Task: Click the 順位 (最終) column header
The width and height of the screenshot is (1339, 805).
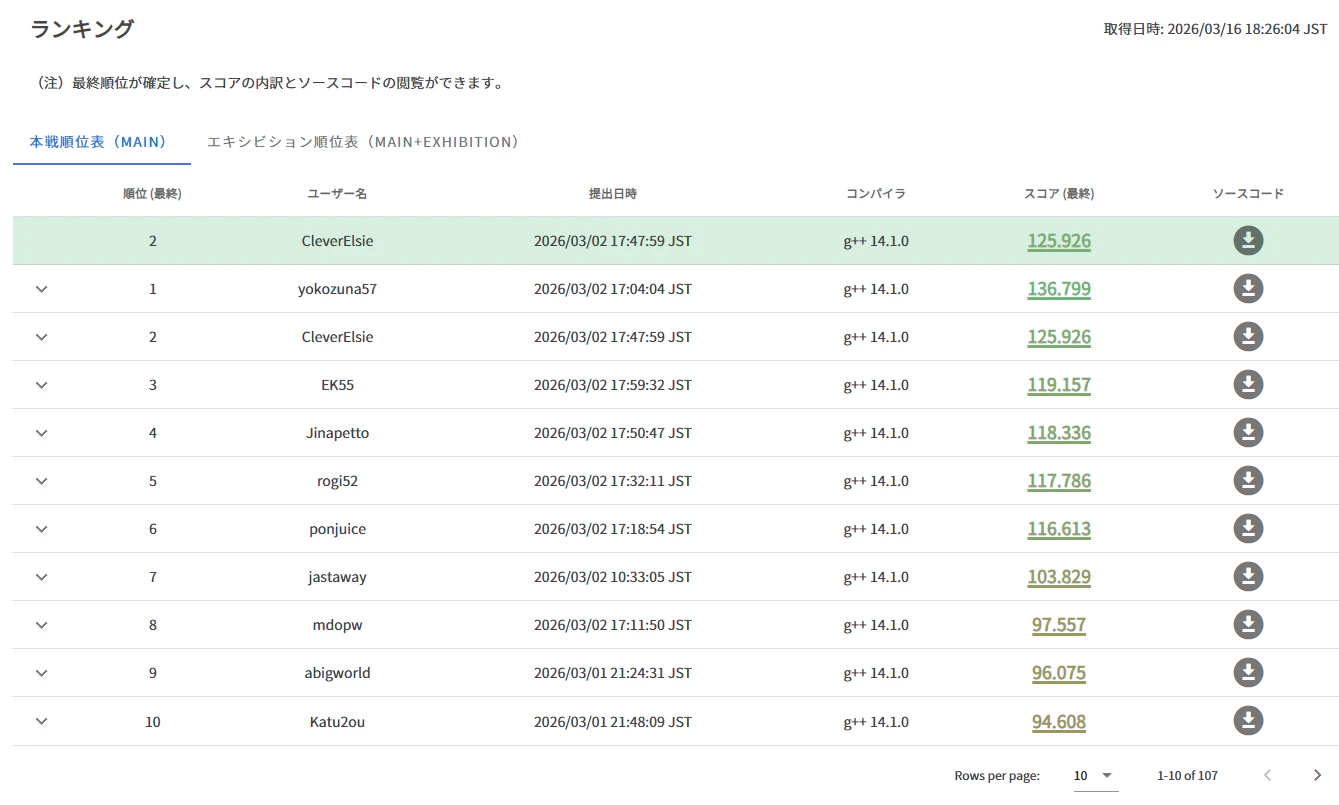Action: (152, 194)
